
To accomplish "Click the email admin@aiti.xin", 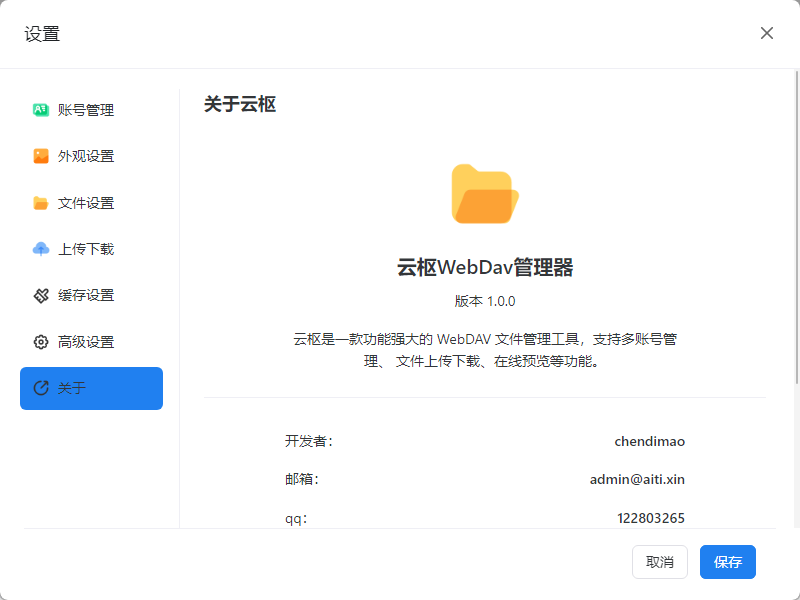I will point(637,479).
